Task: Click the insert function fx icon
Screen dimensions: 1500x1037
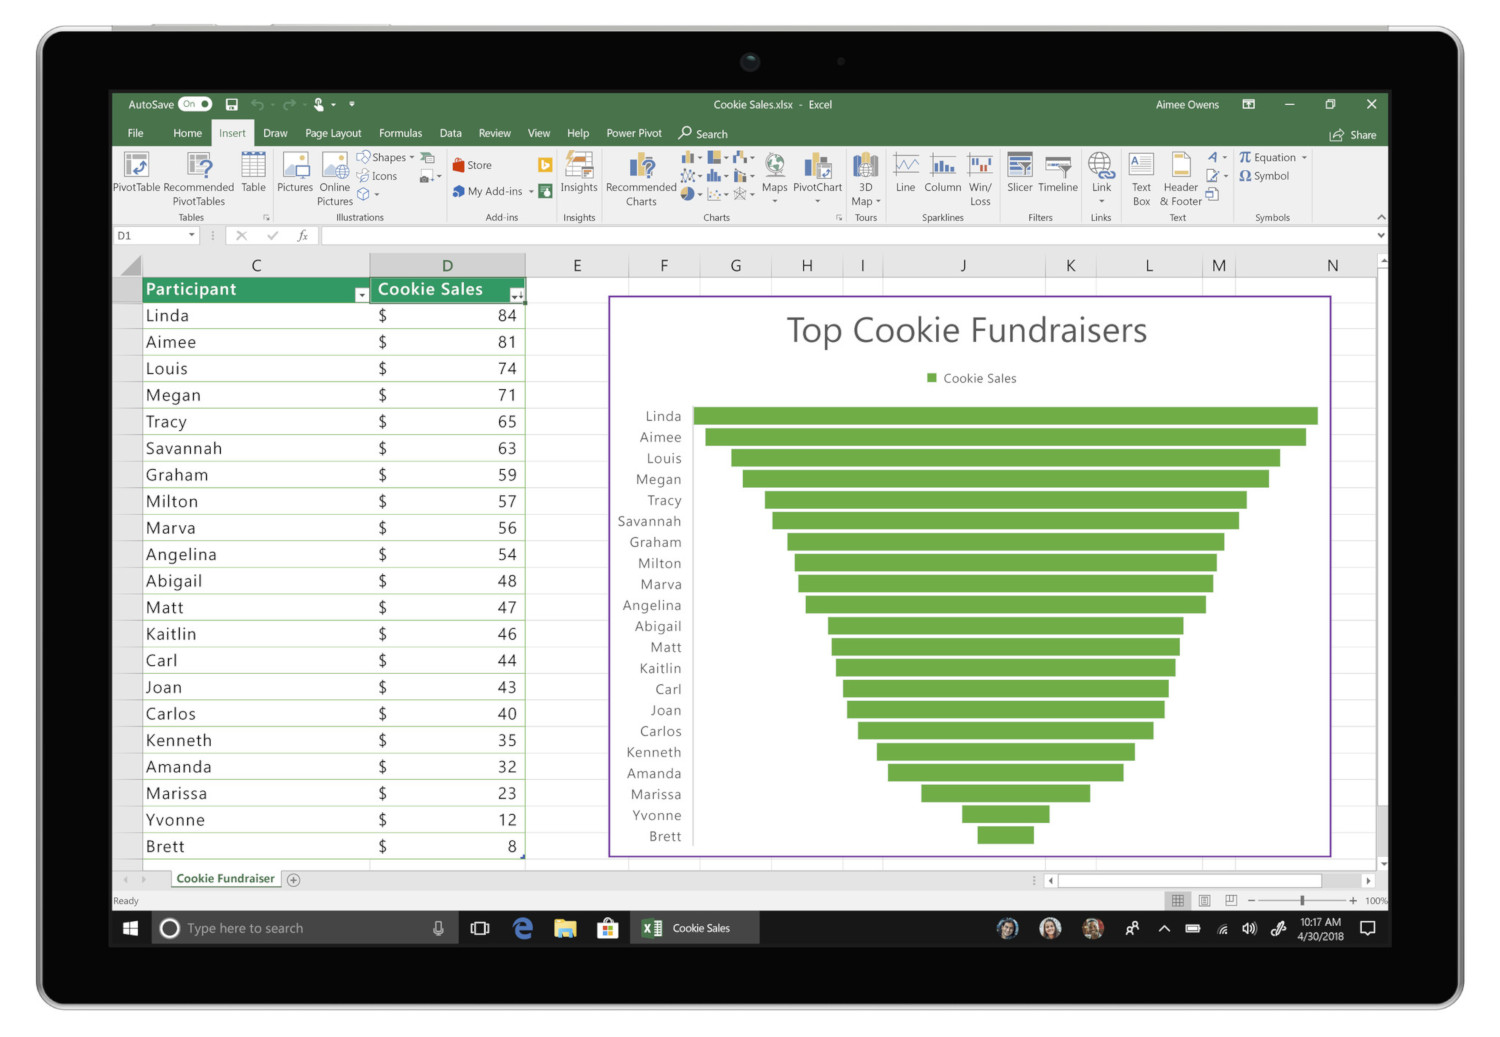Action: tap(303, 236)
